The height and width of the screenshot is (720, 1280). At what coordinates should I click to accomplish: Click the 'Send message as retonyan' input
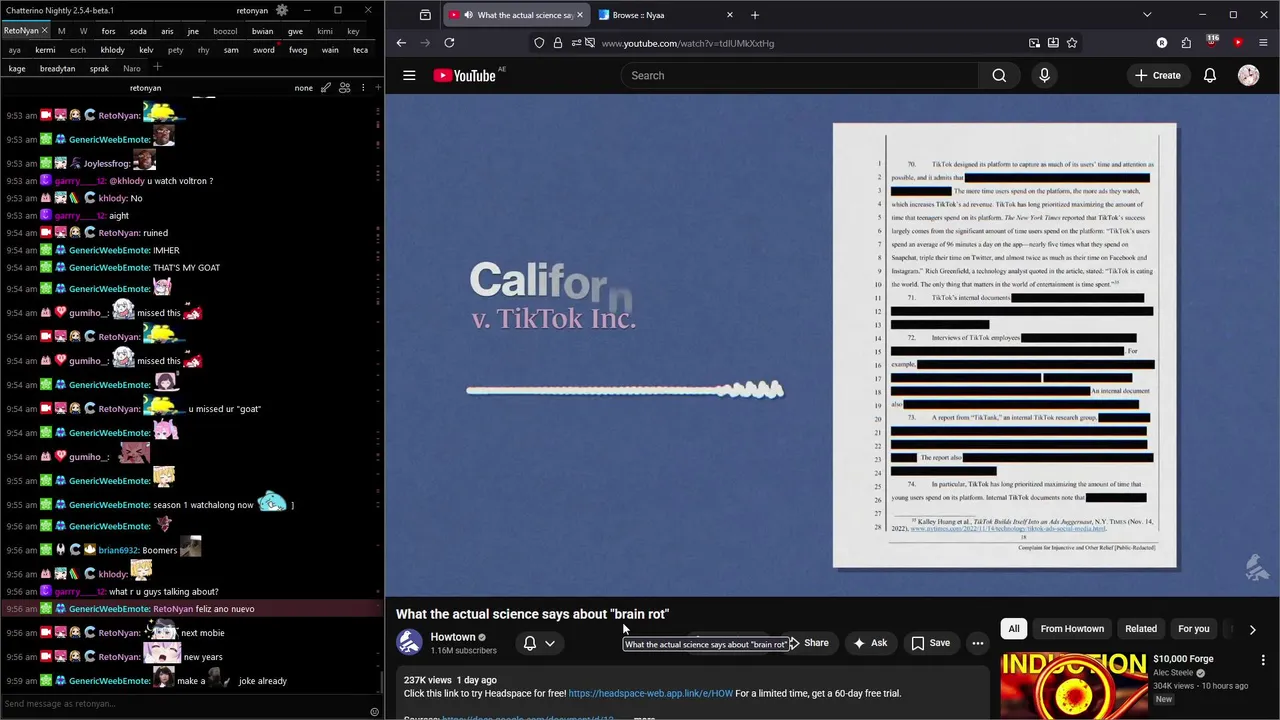pyautogui.click(x=185, y=704)
